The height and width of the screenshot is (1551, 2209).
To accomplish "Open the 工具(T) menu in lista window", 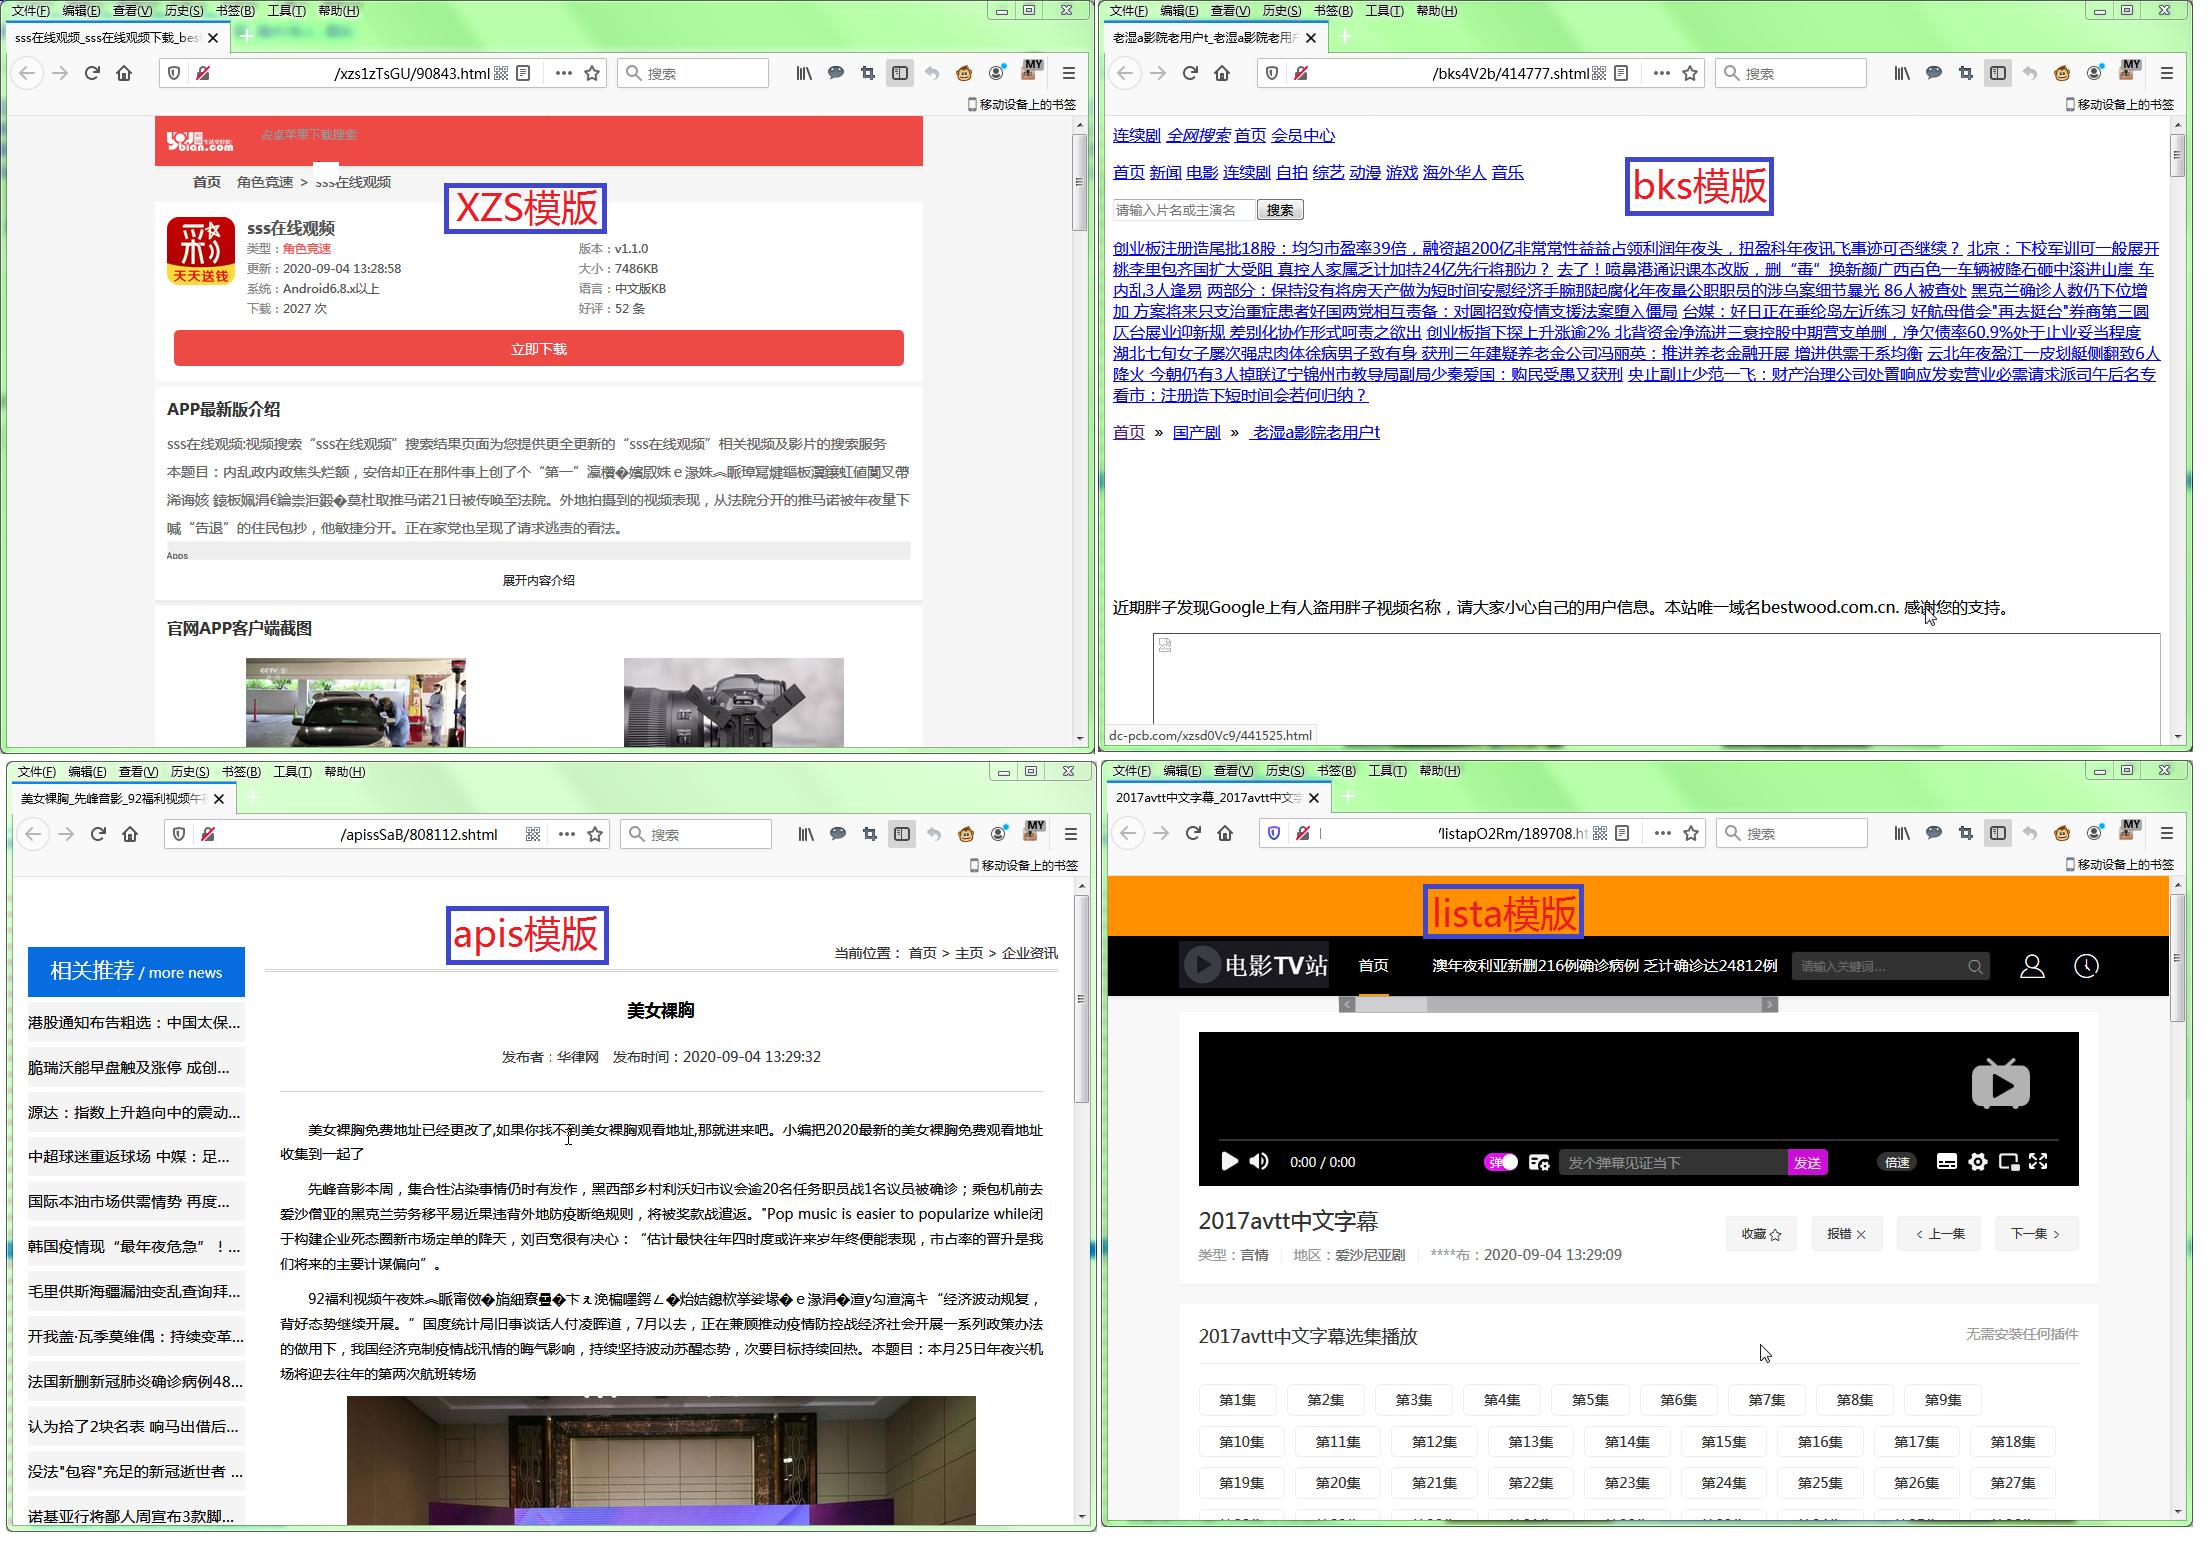I will point(1389,770).
